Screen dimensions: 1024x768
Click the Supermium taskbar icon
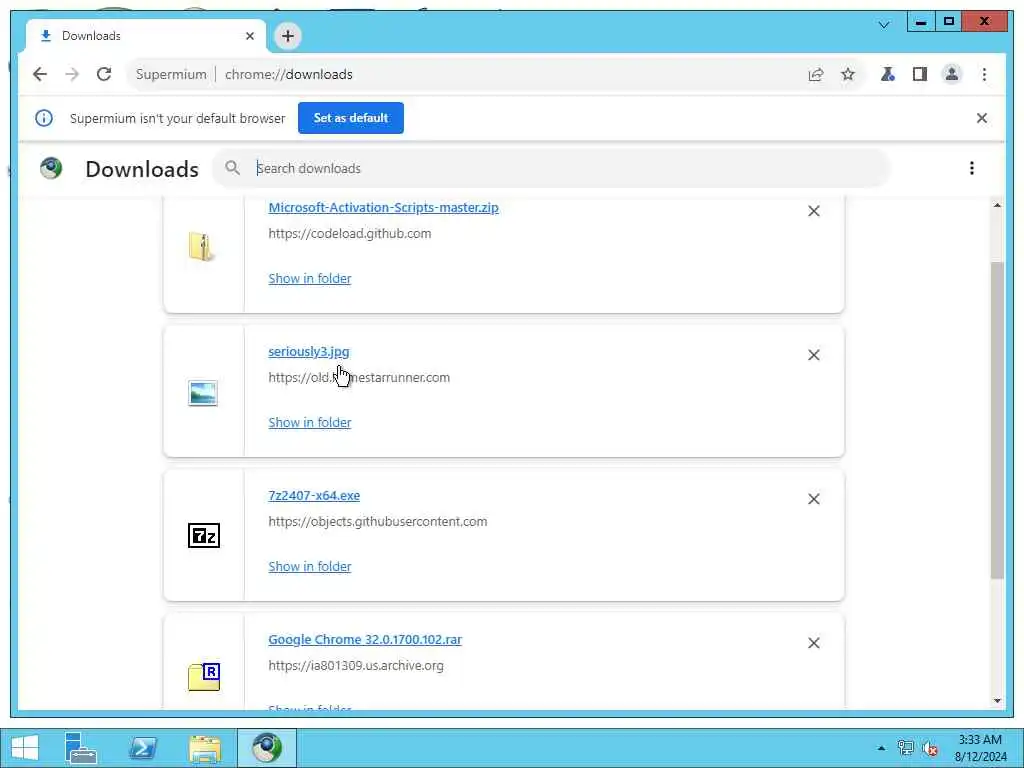(x=267, y=748)
